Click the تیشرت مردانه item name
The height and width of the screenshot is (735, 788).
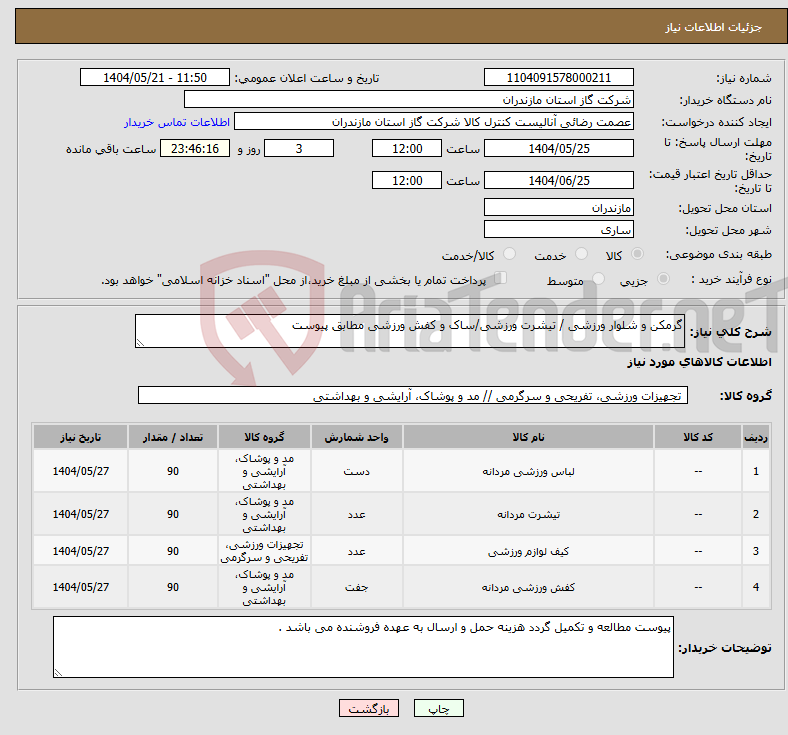(x=528, y=514)
